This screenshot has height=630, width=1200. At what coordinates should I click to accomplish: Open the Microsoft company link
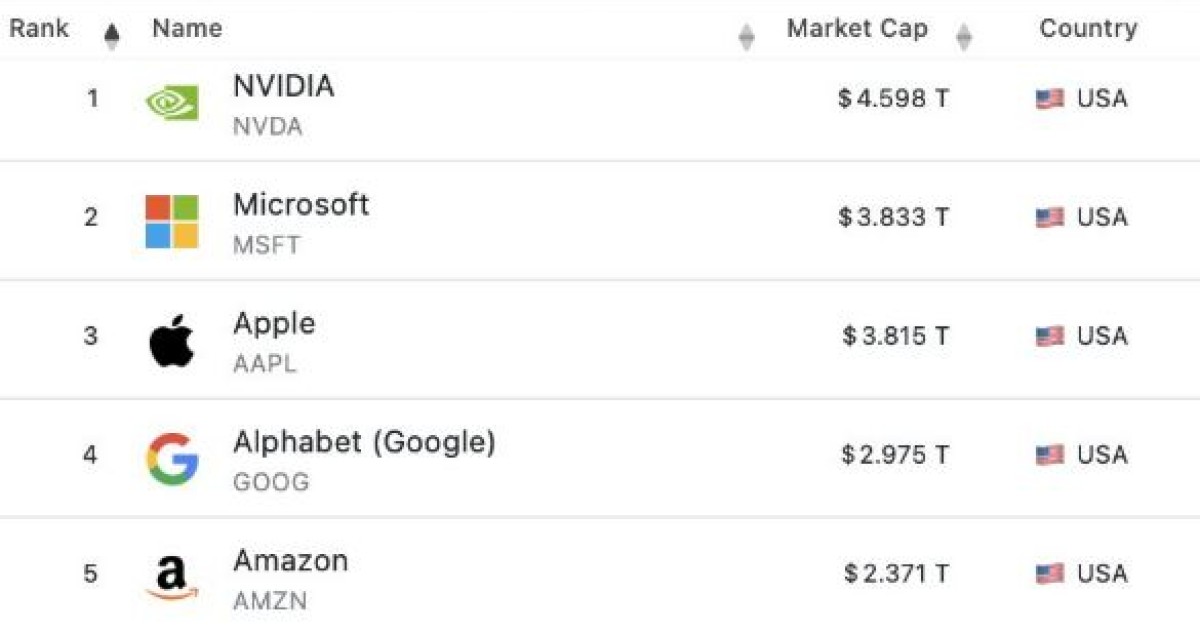[x=301, y=205]
